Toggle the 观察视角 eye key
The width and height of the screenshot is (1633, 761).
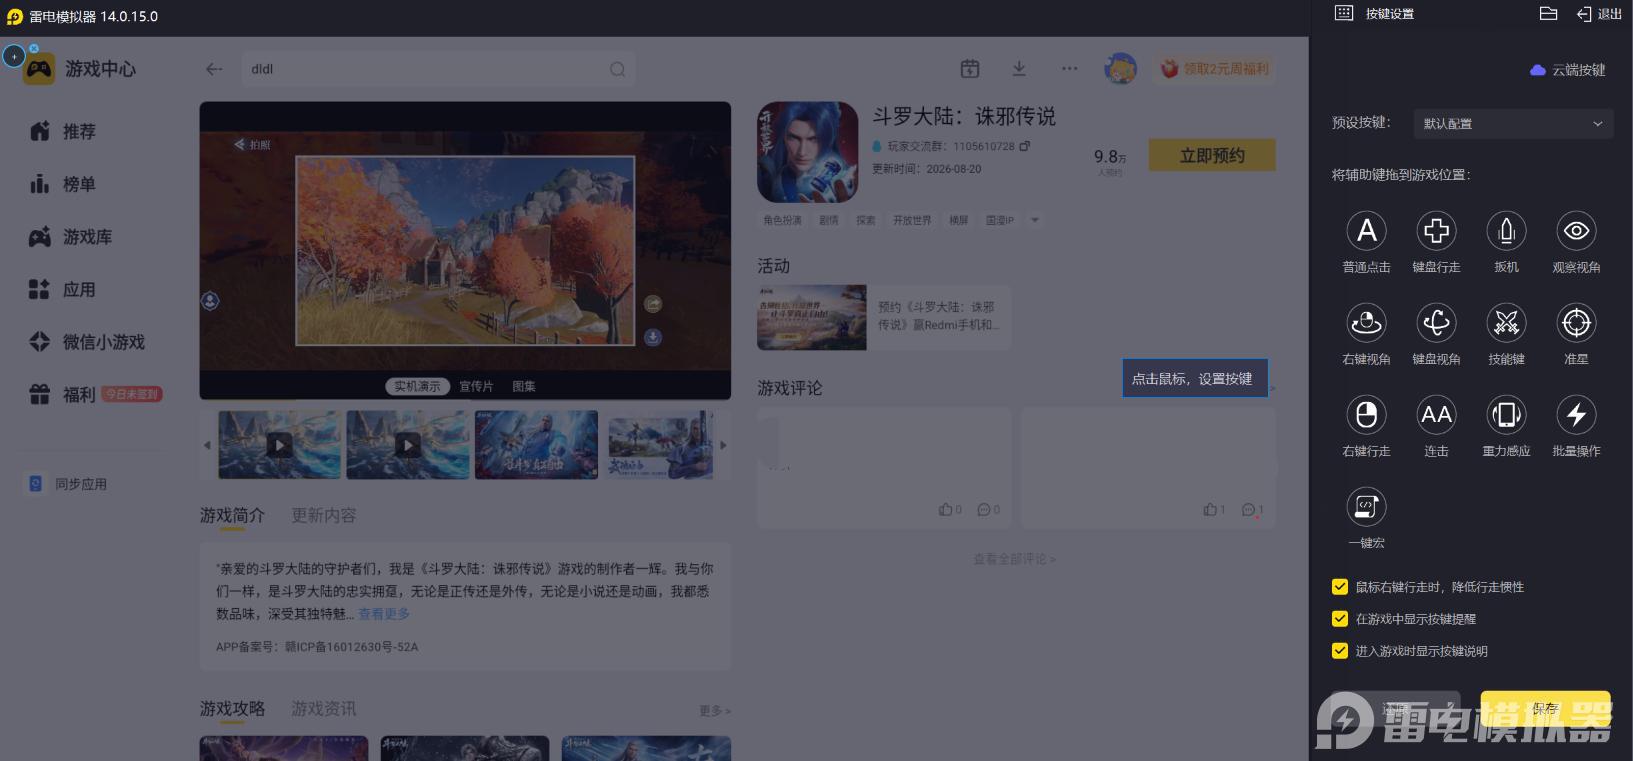tap(1576, 231)
